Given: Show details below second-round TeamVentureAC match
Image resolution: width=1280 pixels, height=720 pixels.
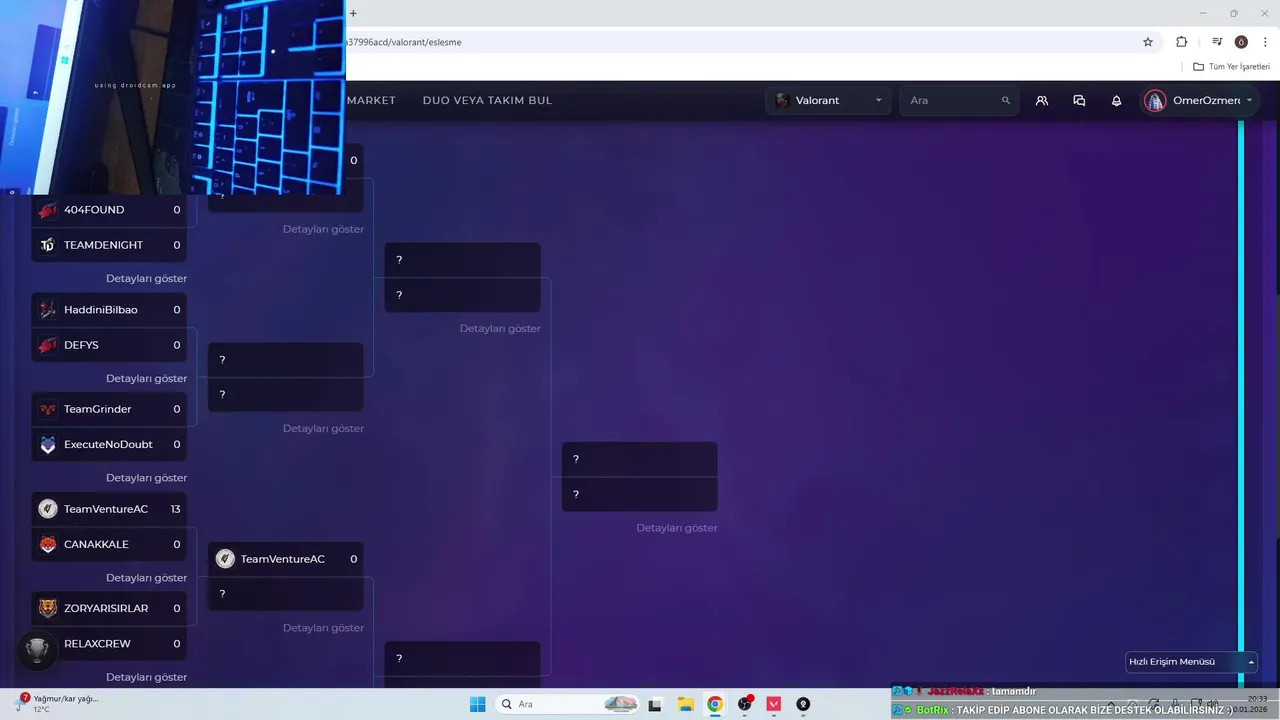Looking at the screenshot, I should click(x=323, y=628).
